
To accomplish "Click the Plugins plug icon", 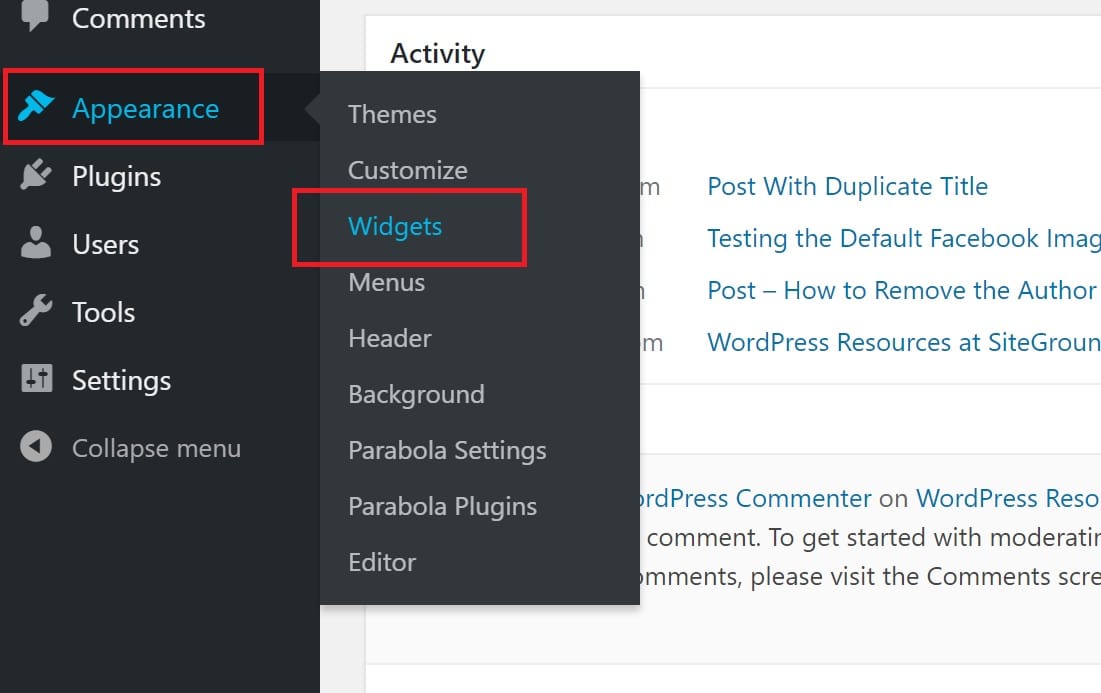I will (36, 176).
